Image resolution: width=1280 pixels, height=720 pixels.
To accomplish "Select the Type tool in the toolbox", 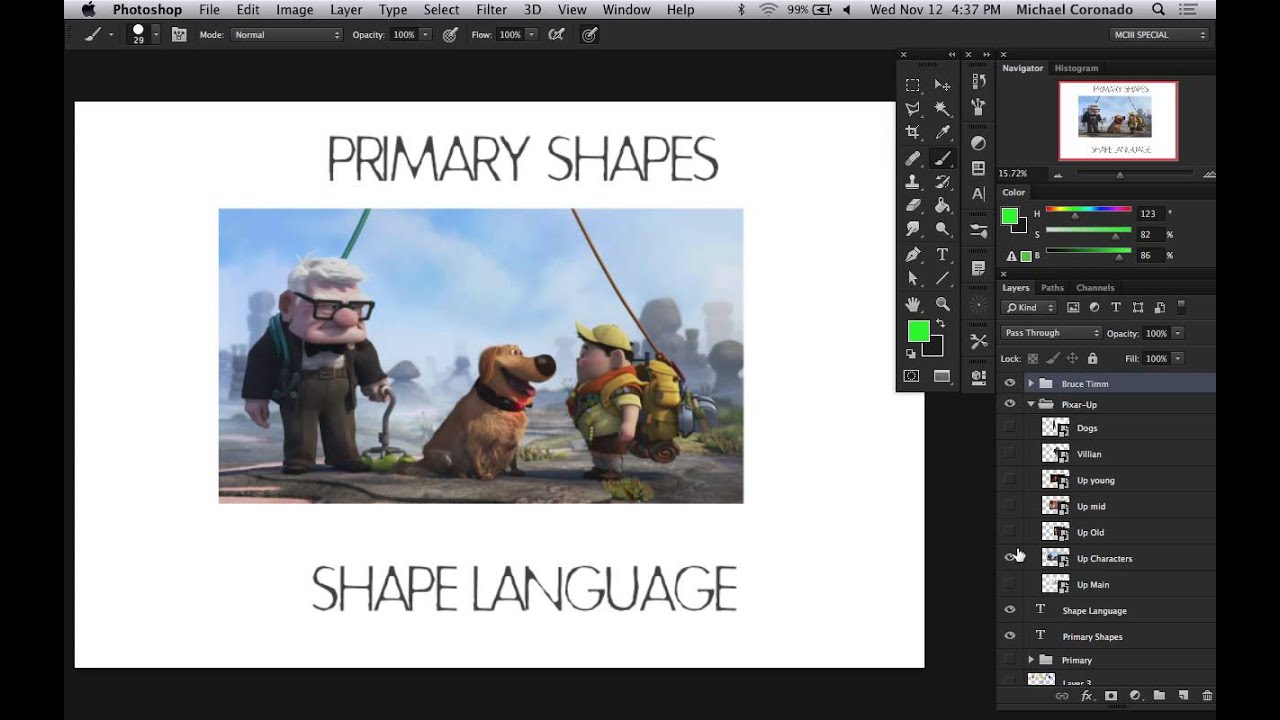I will click(942, 255).
